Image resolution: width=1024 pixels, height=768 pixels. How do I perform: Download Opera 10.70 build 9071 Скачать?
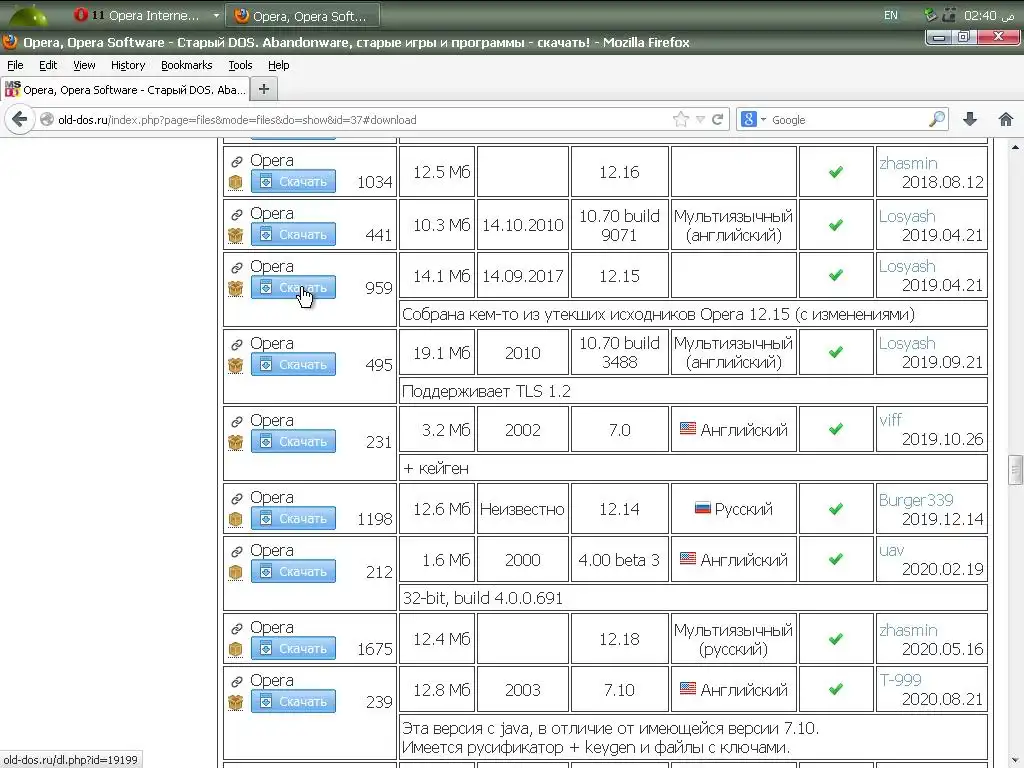point(293,234)
